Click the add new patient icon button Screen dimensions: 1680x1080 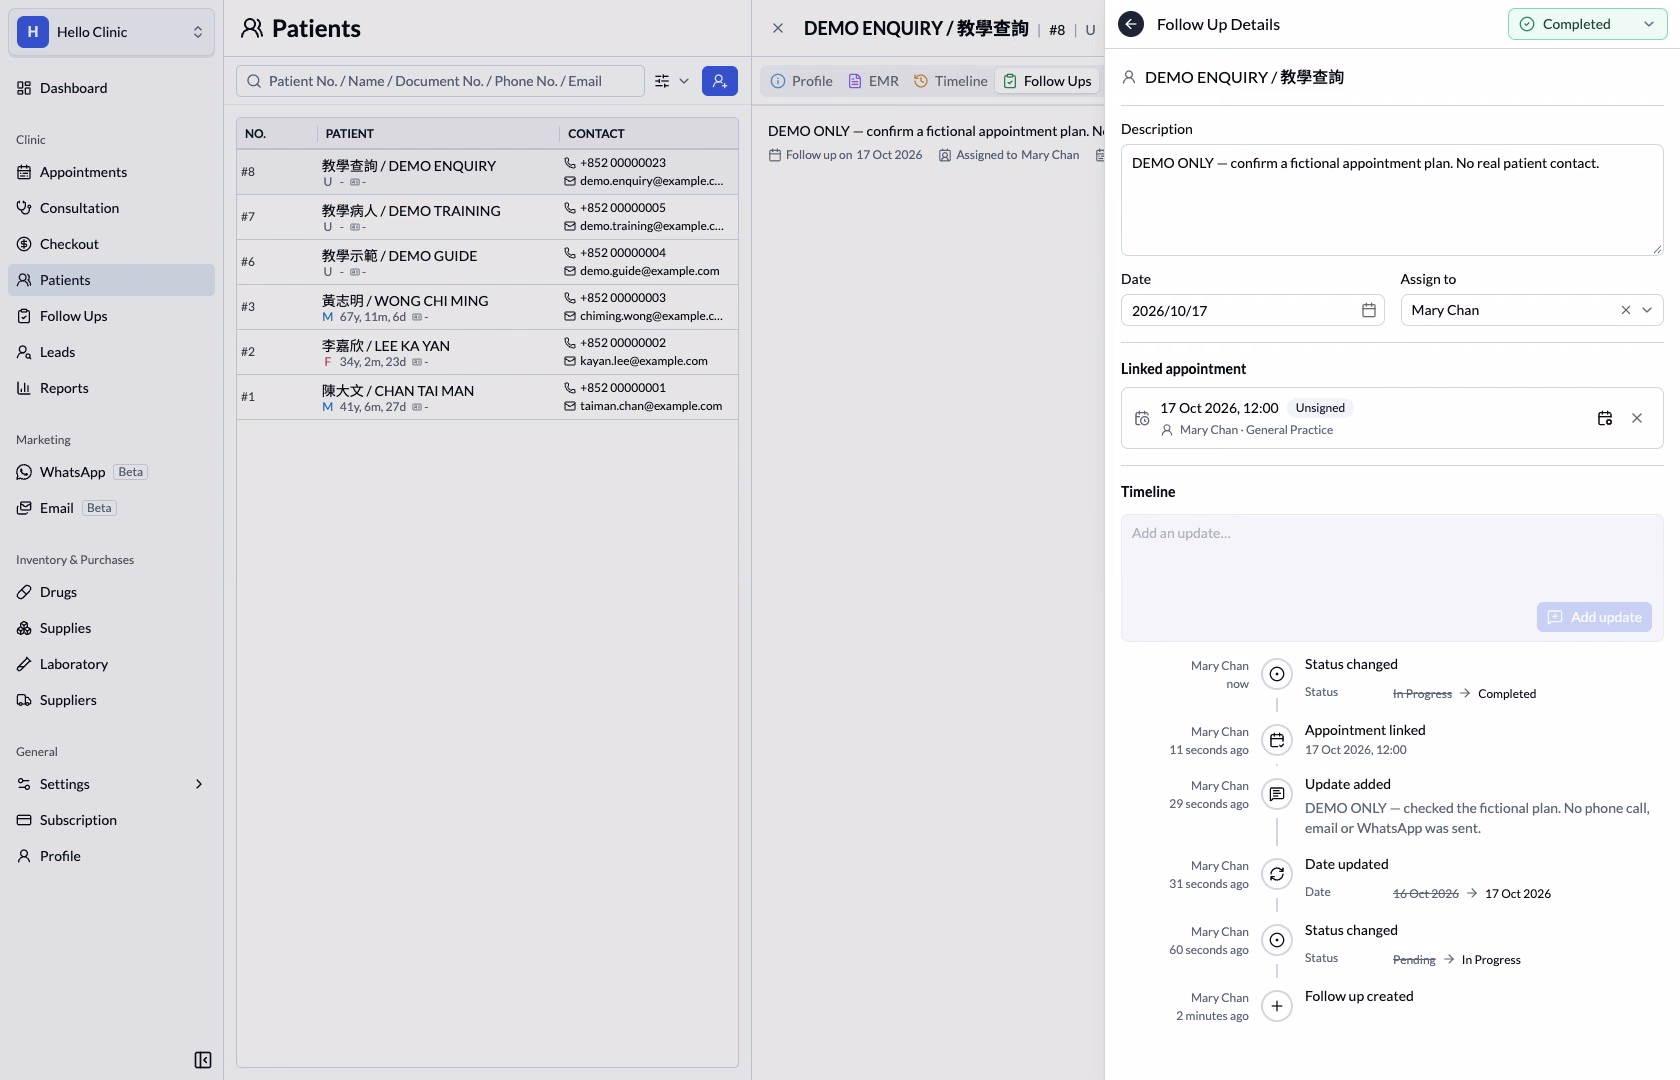[720, 81]
